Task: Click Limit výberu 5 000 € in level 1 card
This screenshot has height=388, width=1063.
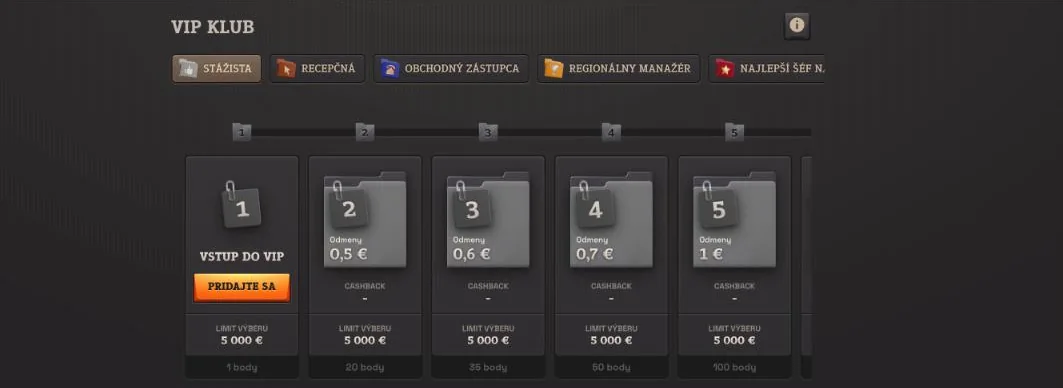Action: (242, 334)
